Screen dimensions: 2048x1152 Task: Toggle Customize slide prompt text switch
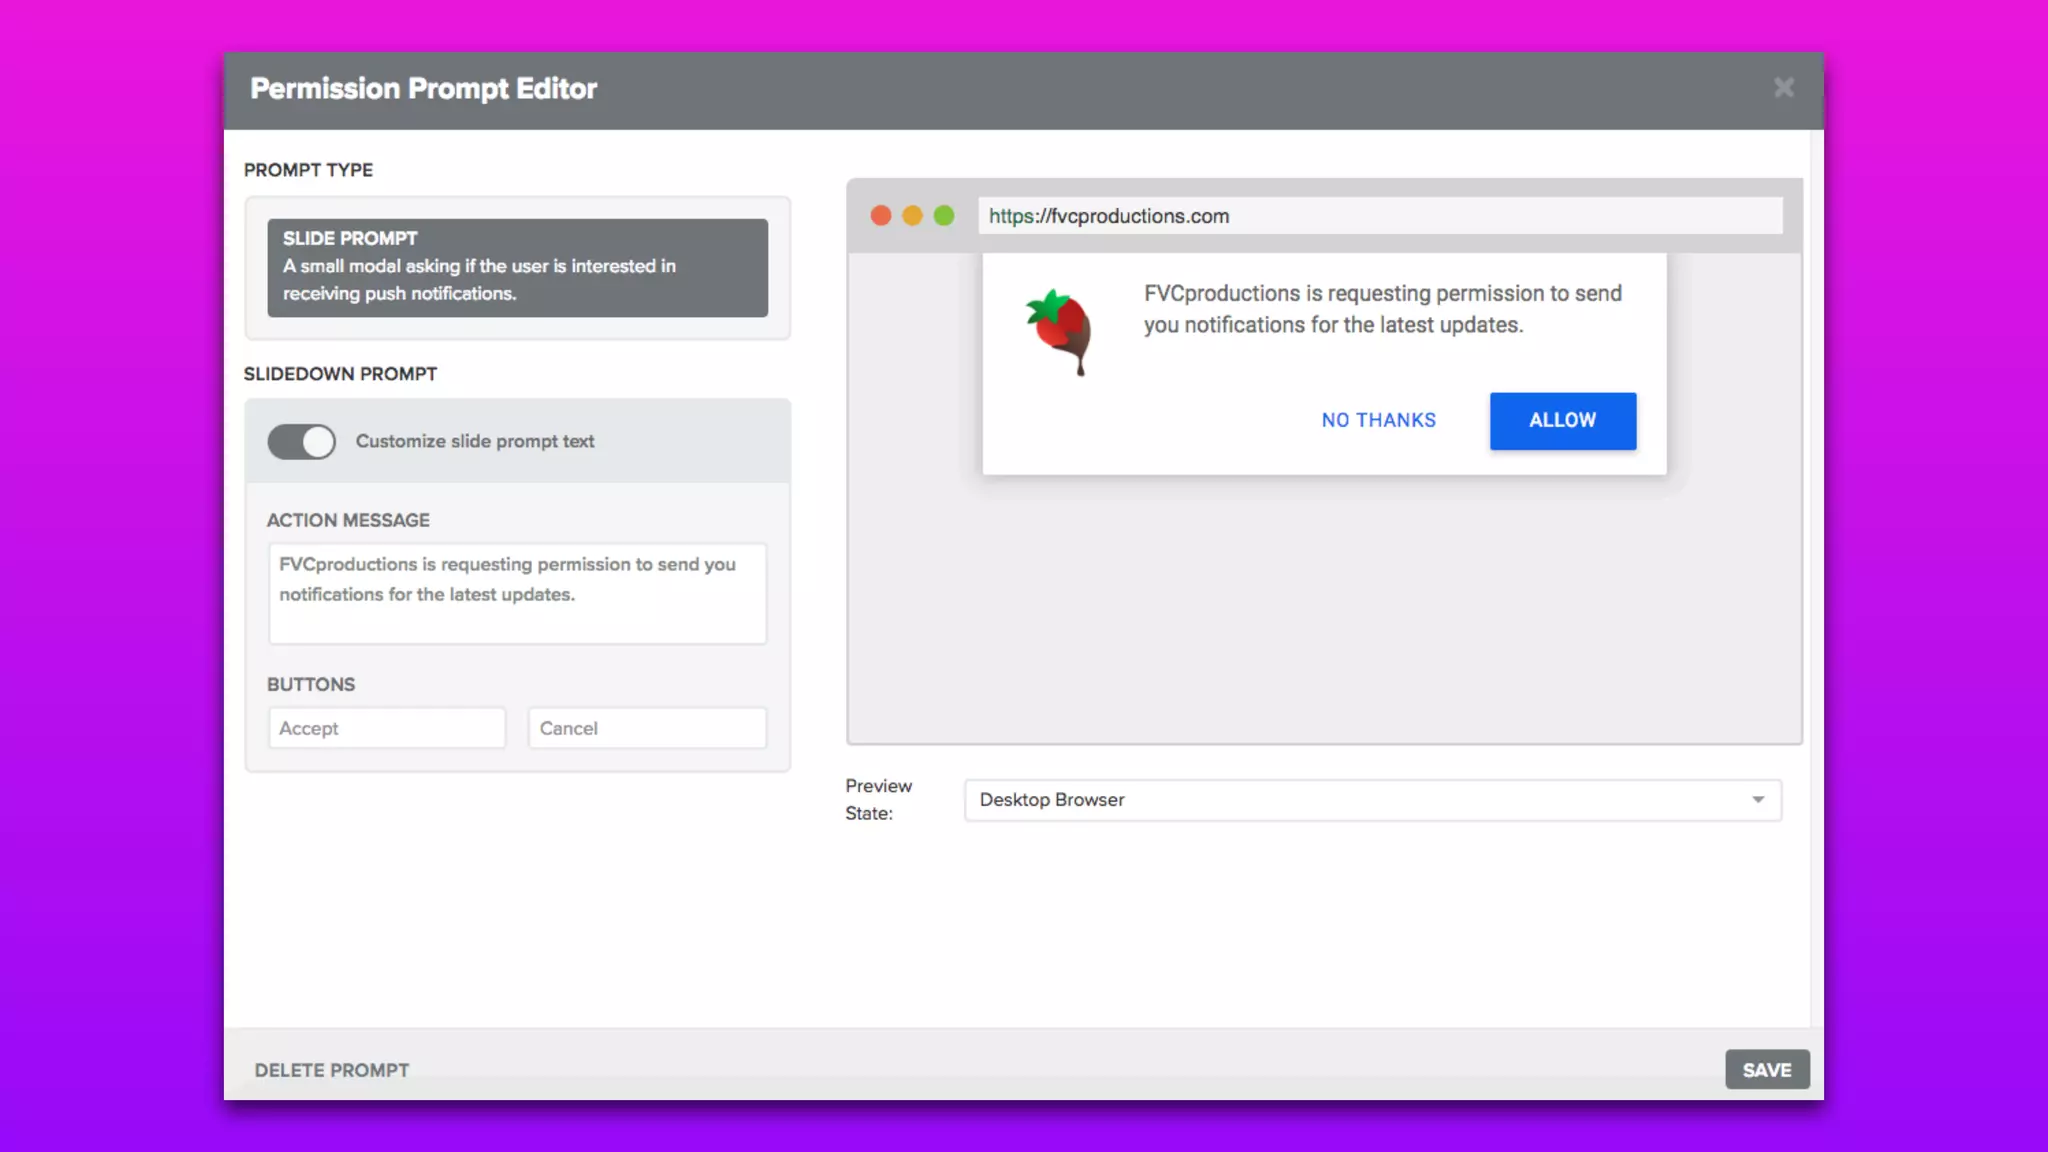(x=301, y=441)
